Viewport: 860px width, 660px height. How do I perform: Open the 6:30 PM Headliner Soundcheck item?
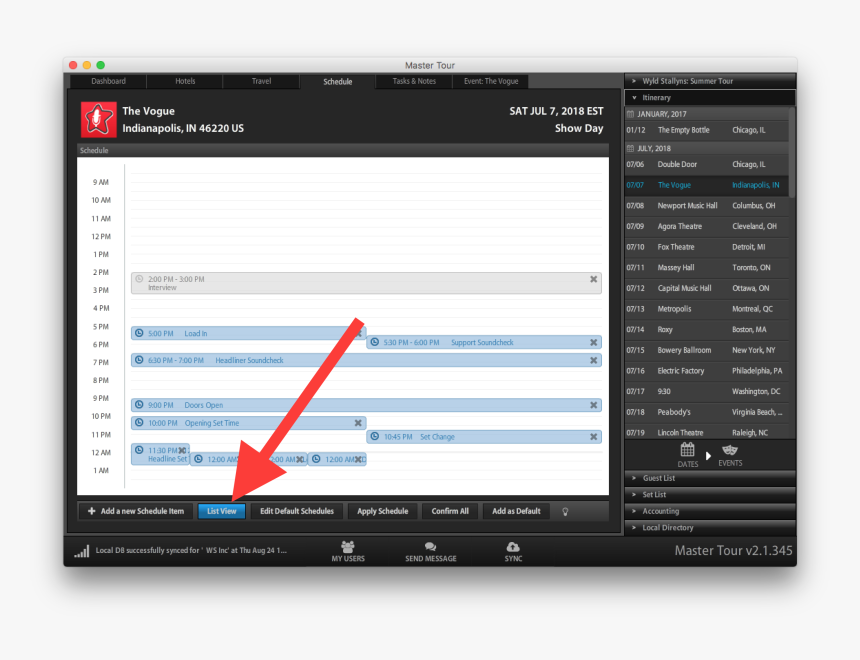tap(366, 360)
